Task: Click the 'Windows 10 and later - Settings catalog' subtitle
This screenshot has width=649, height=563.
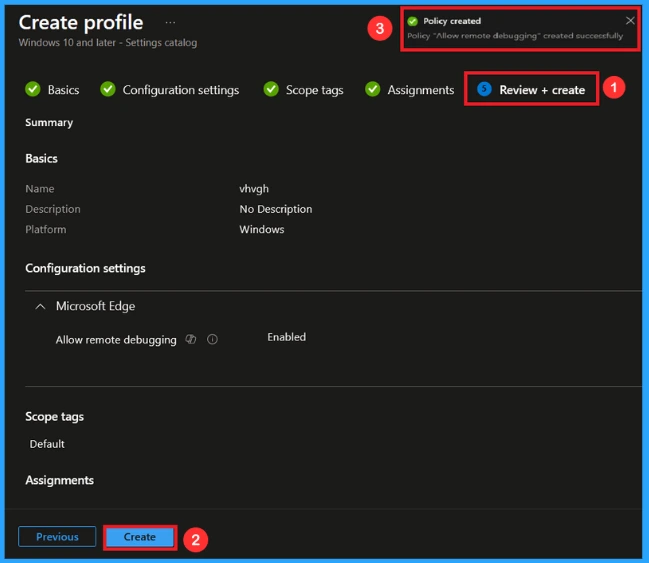Action: coord(108,43)
